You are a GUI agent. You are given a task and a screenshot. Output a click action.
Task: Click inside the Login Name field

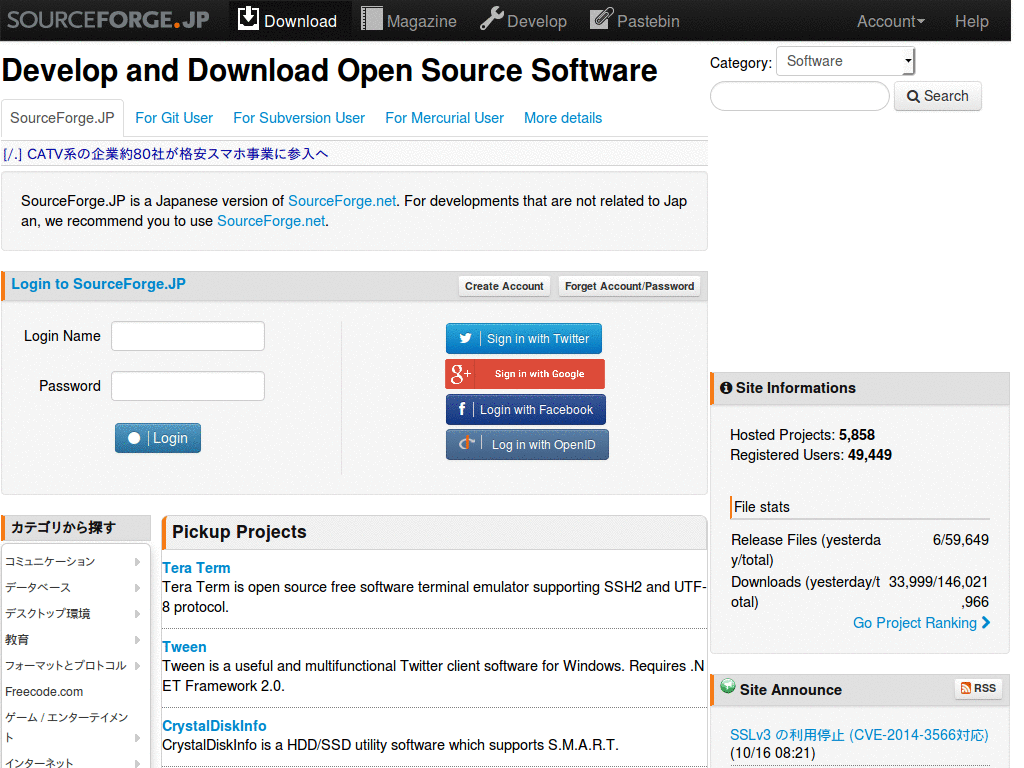tap(187, 336)
